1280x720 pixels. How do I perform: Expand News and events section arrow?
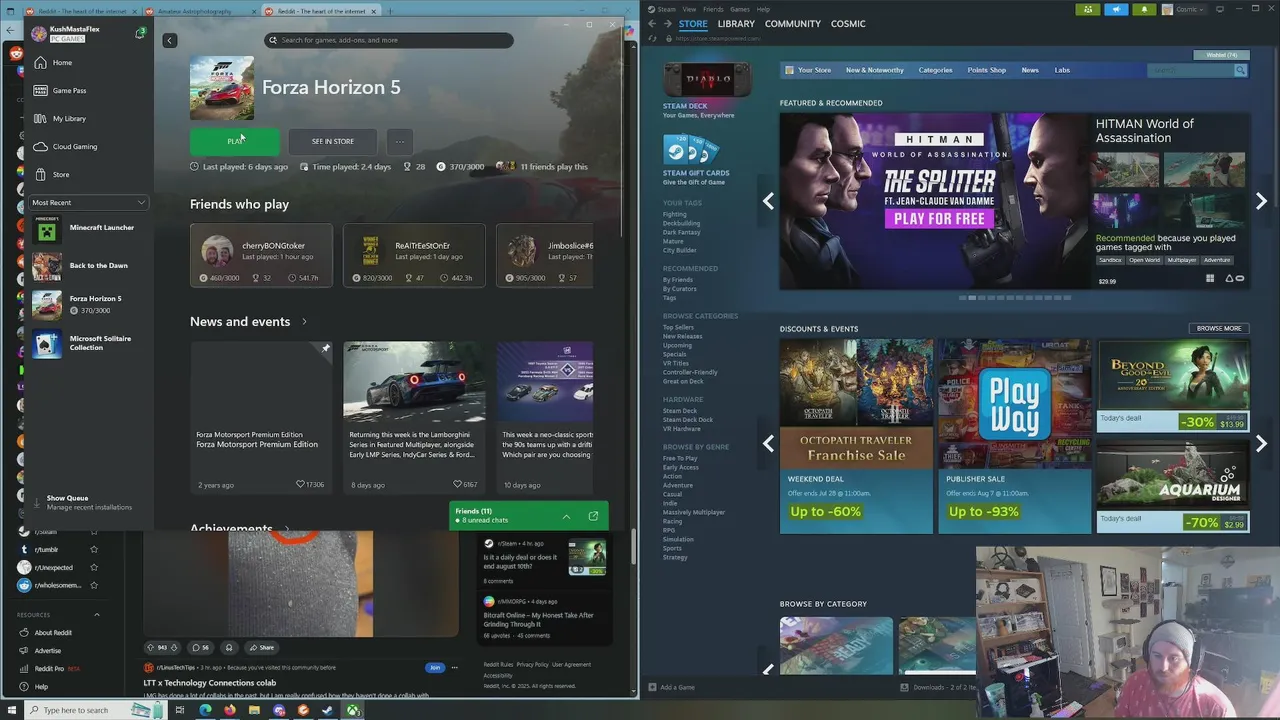[304, 322]
